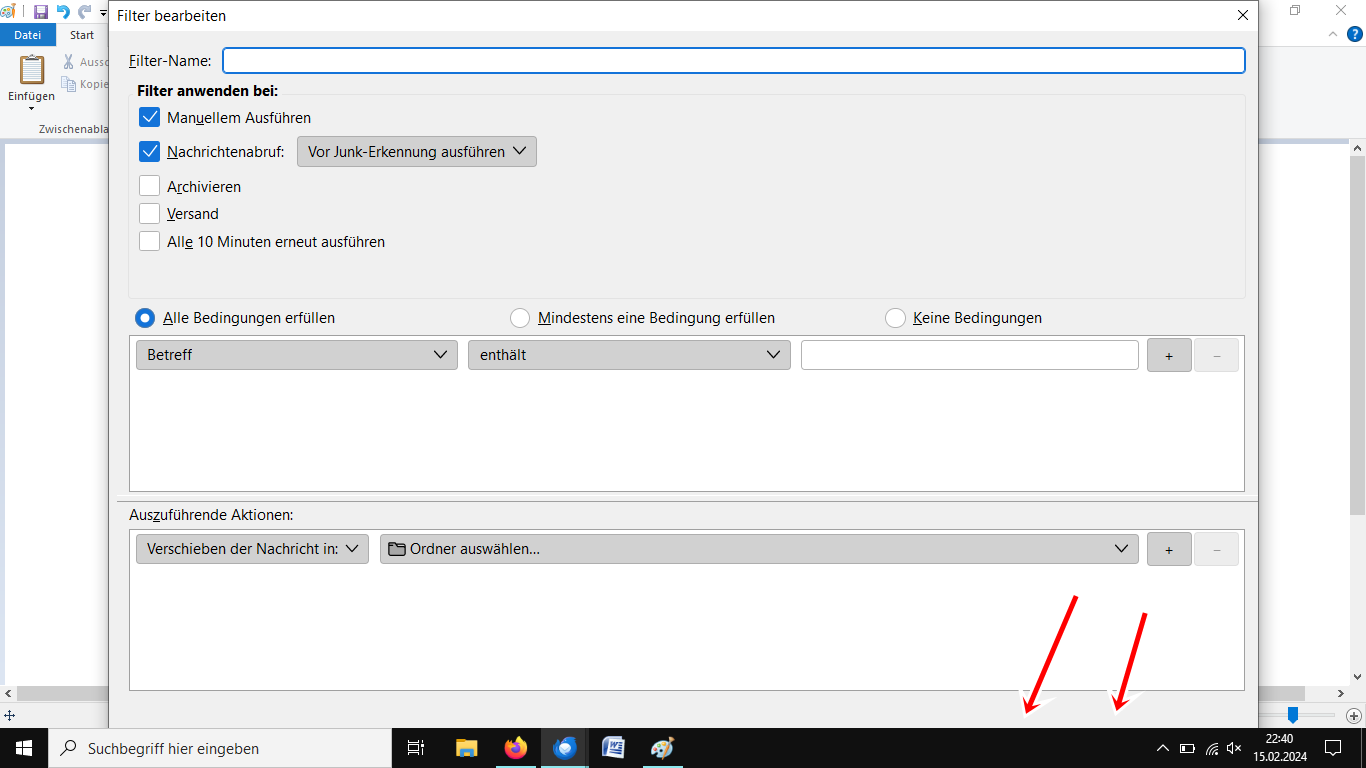1366x768 pixels.
Task: Switch to the Start ribbon tab in Paint
Action: coord(82,35)
